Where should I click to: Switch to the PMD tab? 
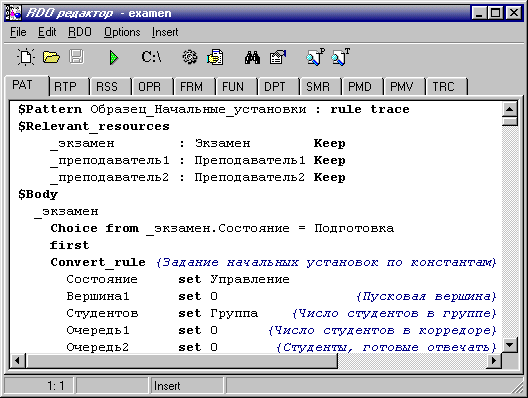pyautogui.click(x=362, y=87)
